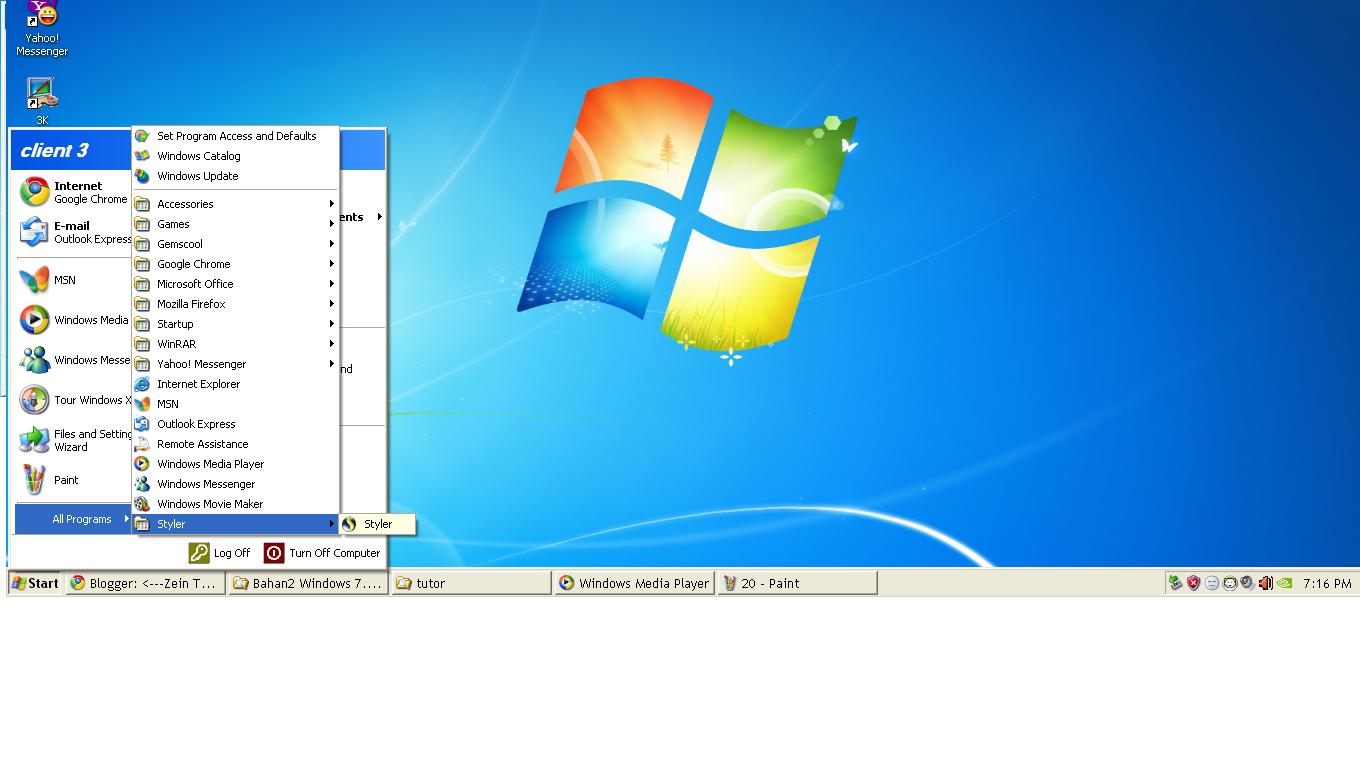Start Tour Windows XP
Screen dimensions: 1360x768
click(x=74, y=400)
